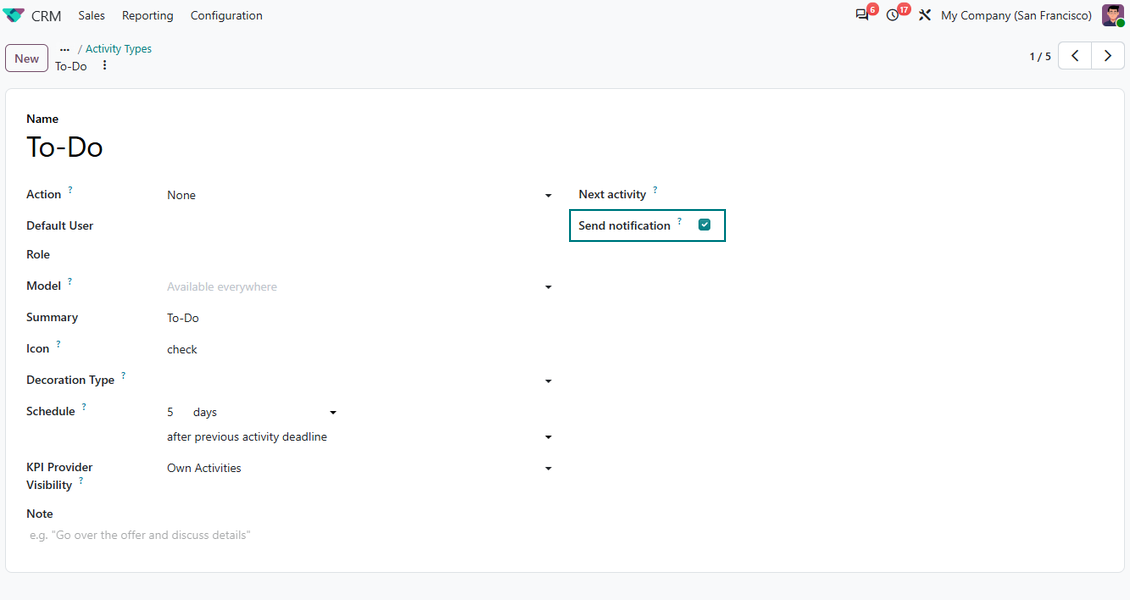Click the CRM app logo icon
Screen dimensions: 1130x600
[14, 15]
